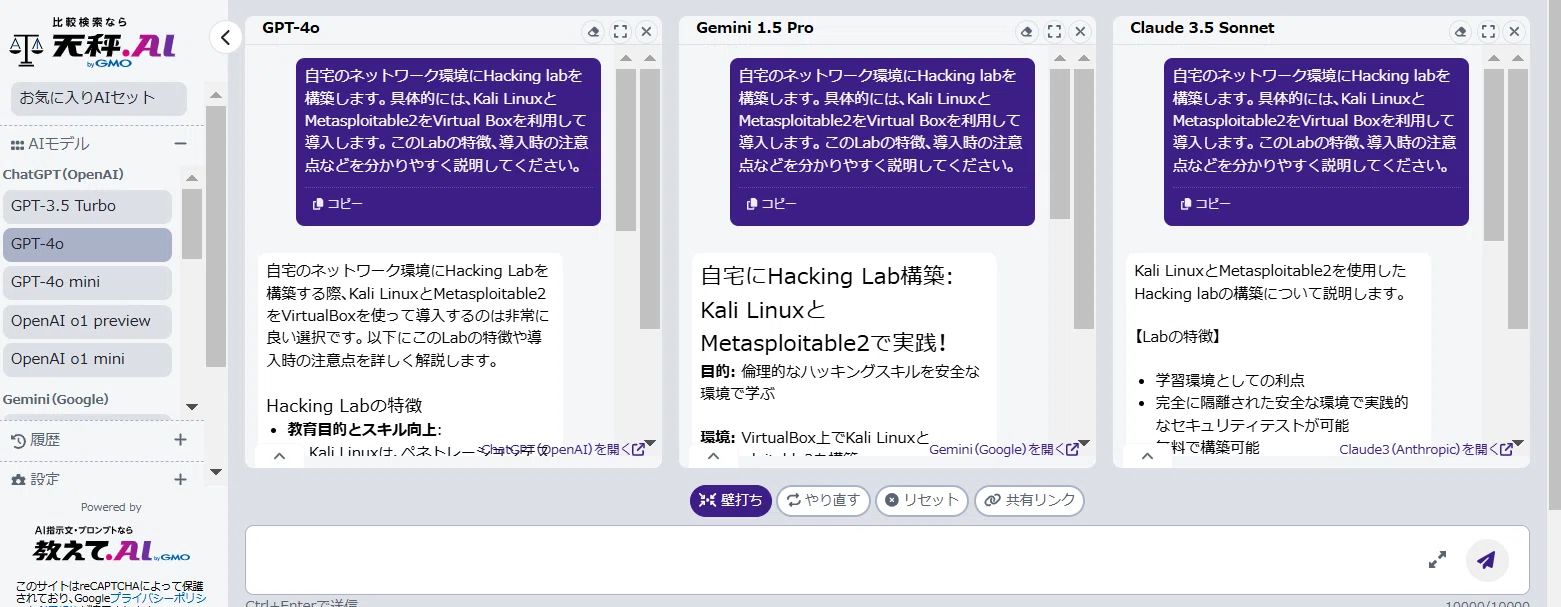Expand the prompt input with the arrows icon
The image size is (1561, 607).
[x=1437, y=560]
